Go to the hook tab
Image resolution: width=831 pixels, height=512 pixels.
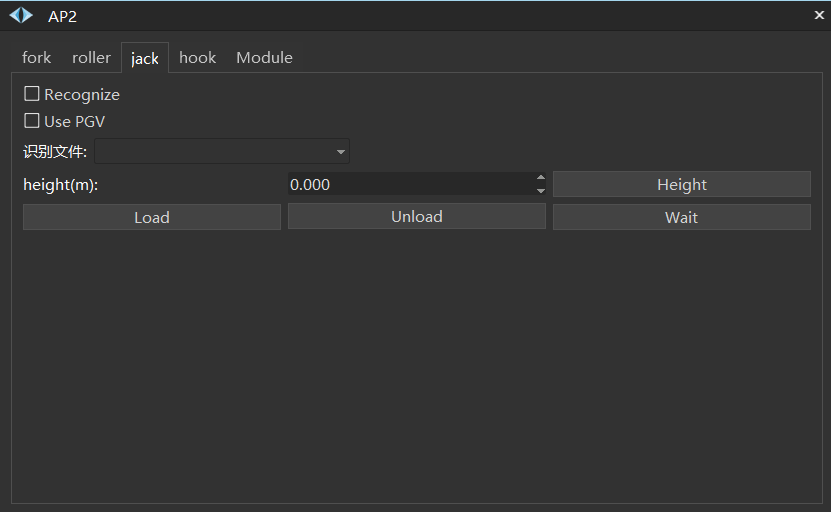coord(197,58)
